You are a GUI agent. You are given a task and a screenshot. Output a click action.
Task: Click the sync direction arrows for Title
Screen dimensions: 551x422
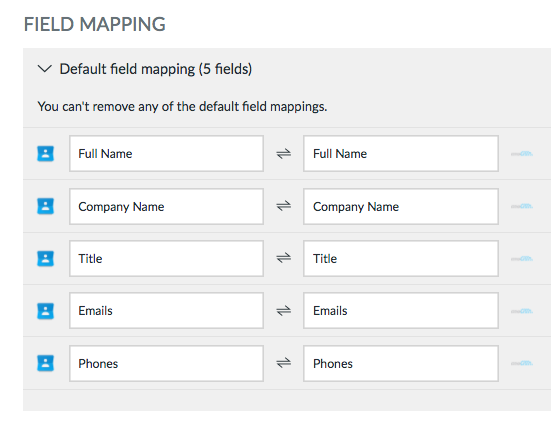point(284,258)
